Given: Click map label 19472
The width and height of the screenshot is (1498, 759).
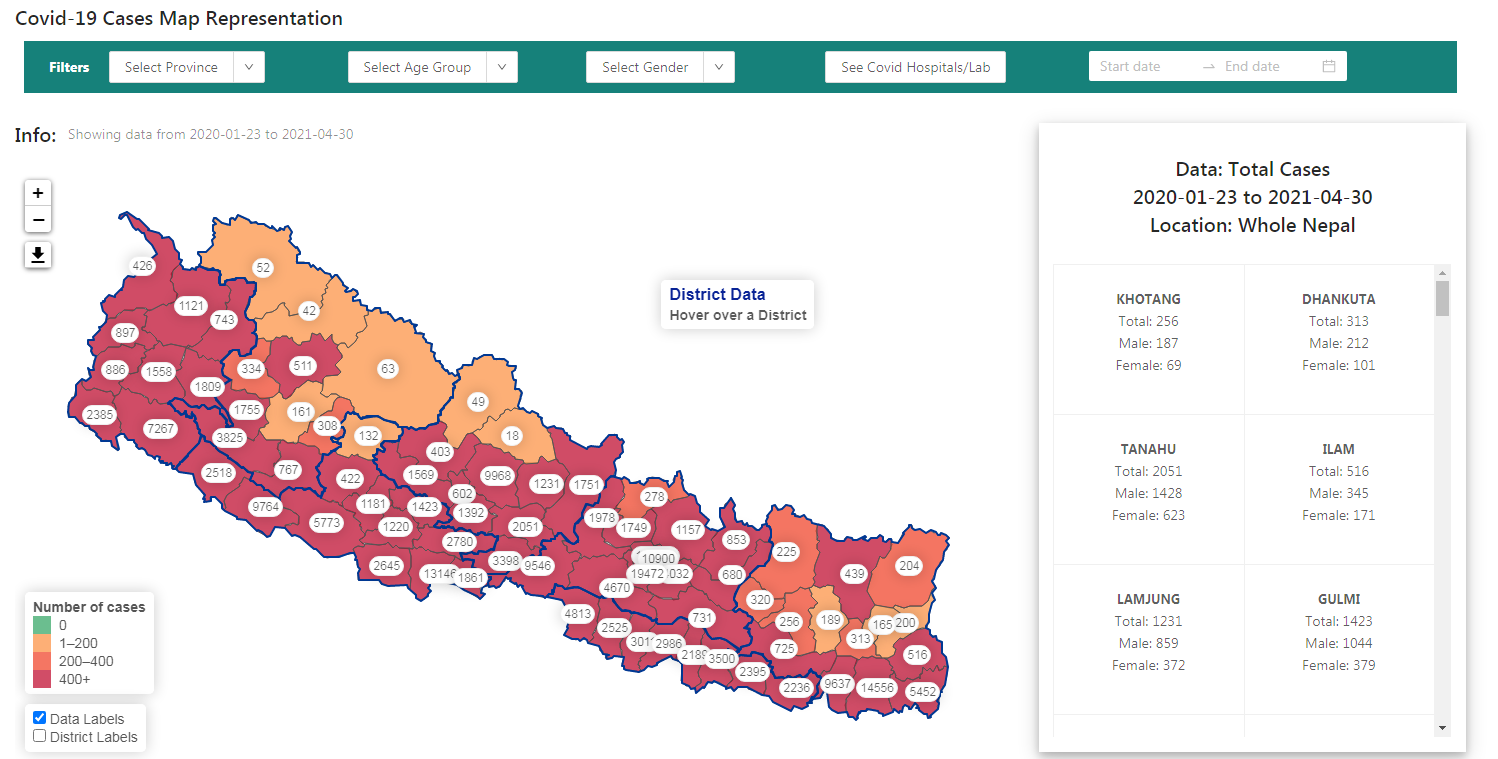Looking at the screenshot, I should (x=647, y=574).
